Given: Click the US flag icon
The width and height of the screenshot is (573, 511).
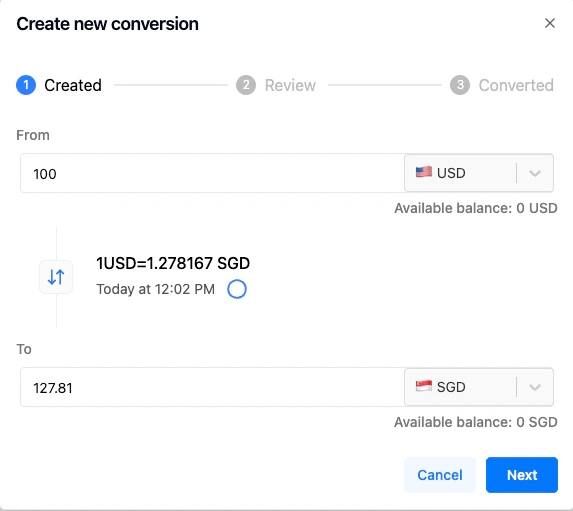Looking at the screenshot, I should [424, 172].
